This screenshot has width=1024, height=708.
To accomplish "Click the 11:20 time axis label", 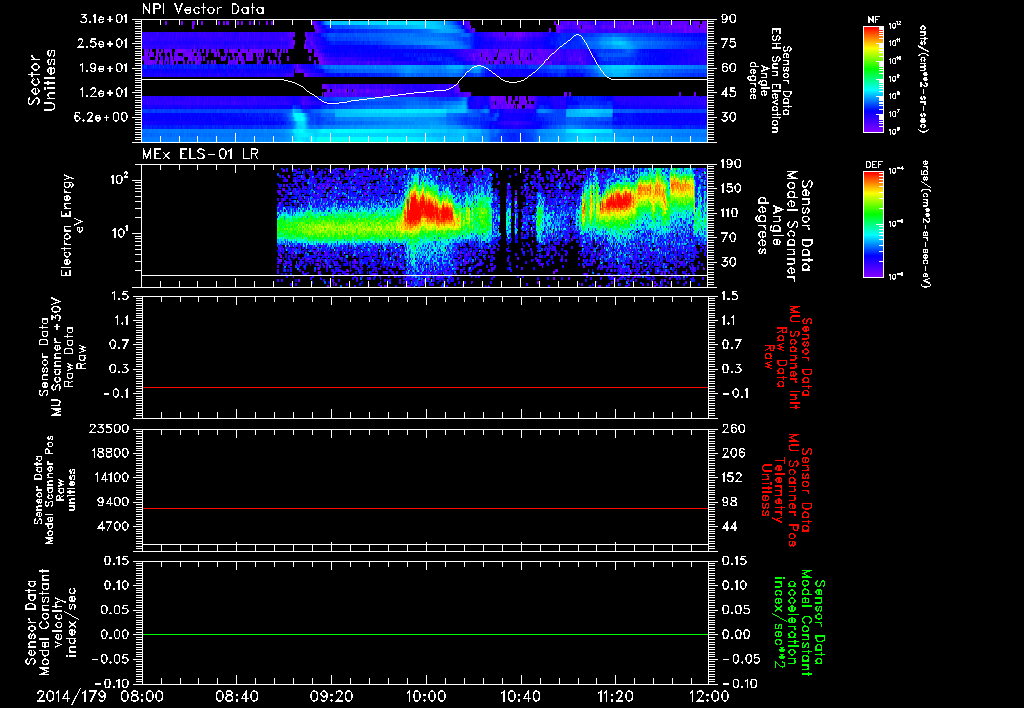I will [615, 696].
